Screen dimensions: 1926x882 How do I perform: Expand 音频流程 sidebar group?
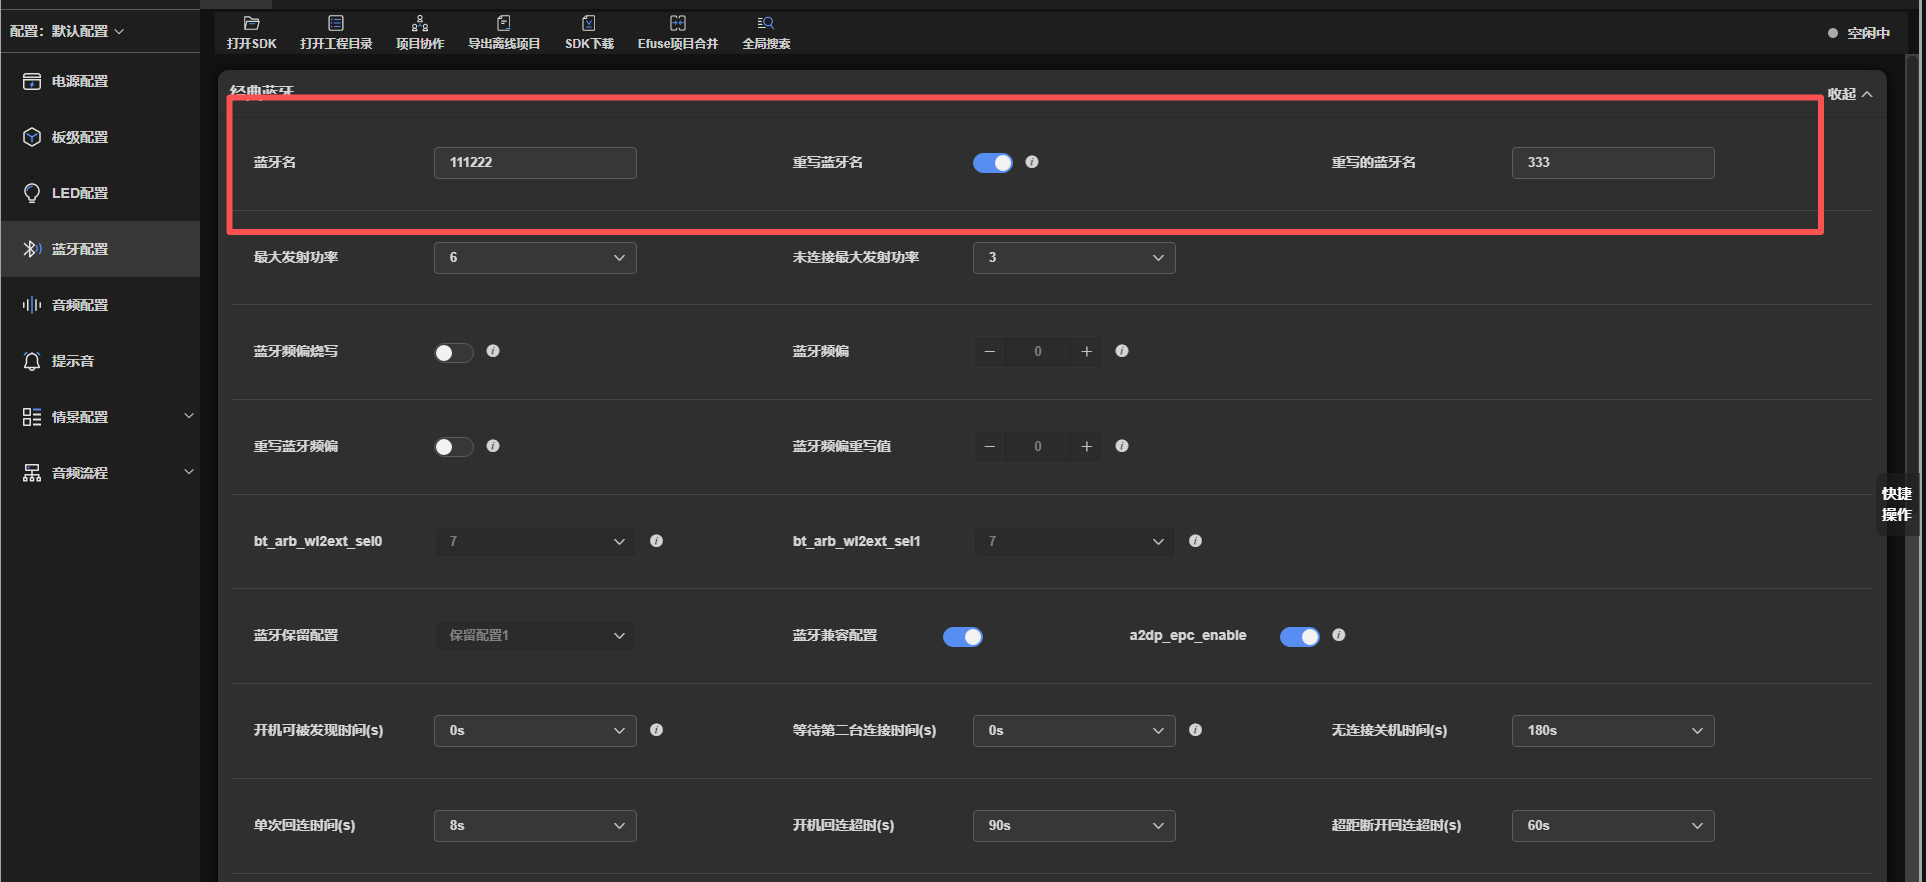tap(100, 473)
